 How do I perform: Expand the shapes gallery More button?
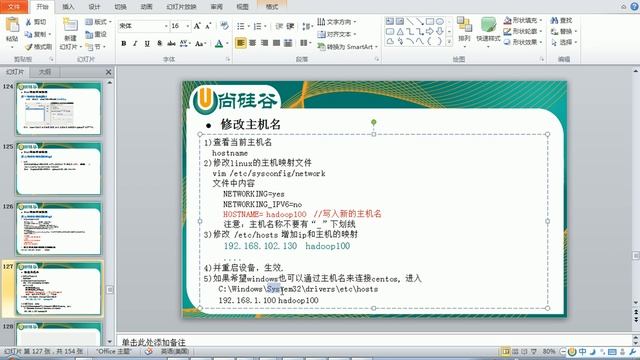pyautogui.click(x=449, y=41)
